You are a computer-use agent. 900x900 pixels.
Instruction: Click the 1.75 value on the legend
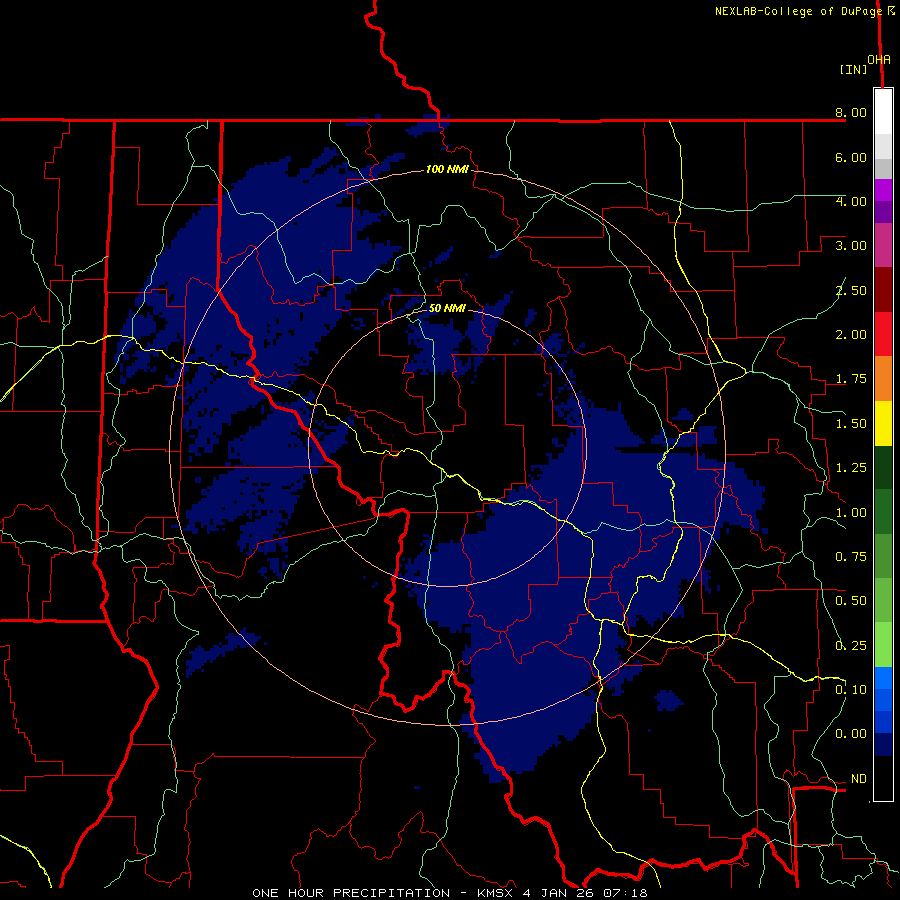851,379
